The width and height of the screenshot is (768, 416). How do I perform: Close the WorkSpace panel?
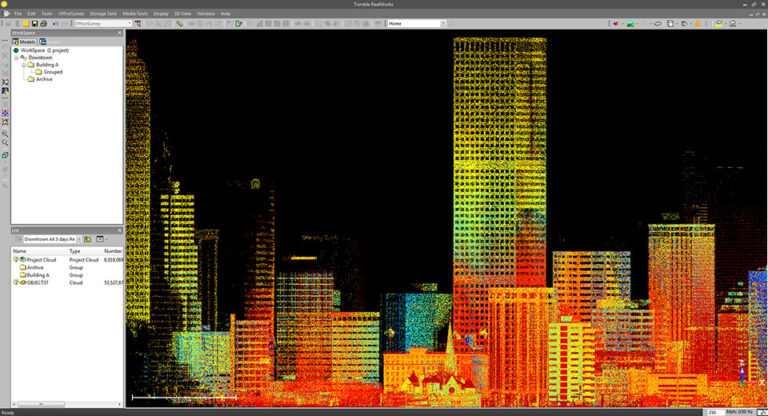pos(120,33)
